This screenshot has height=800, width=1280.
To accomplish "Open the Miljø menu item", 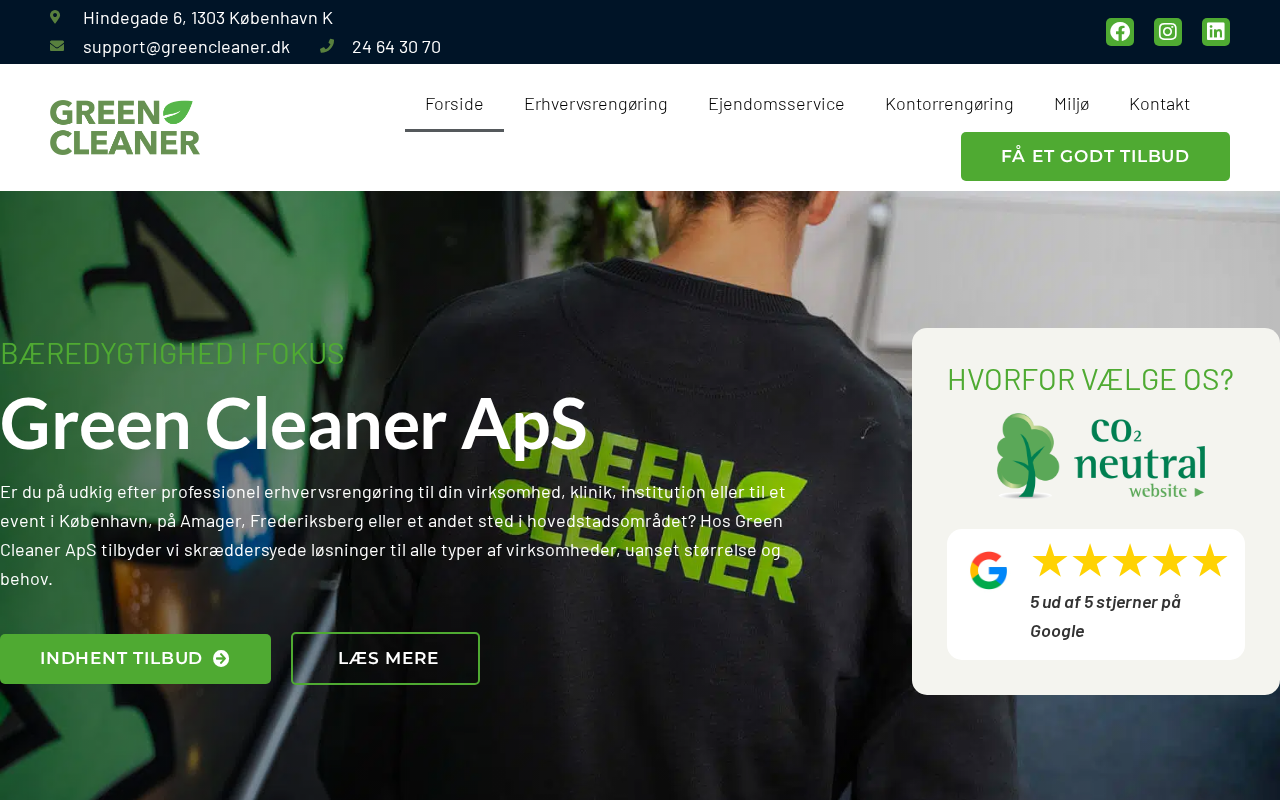I will [1072, 104].
